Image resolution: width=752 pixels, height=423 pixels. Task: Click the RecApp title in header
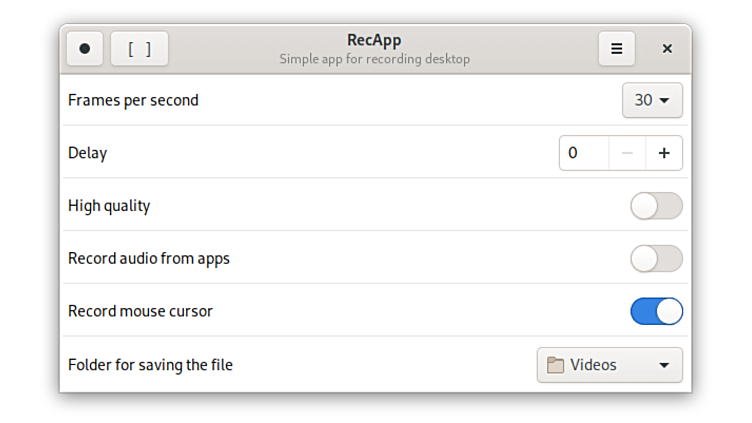(x=374, y=41)
